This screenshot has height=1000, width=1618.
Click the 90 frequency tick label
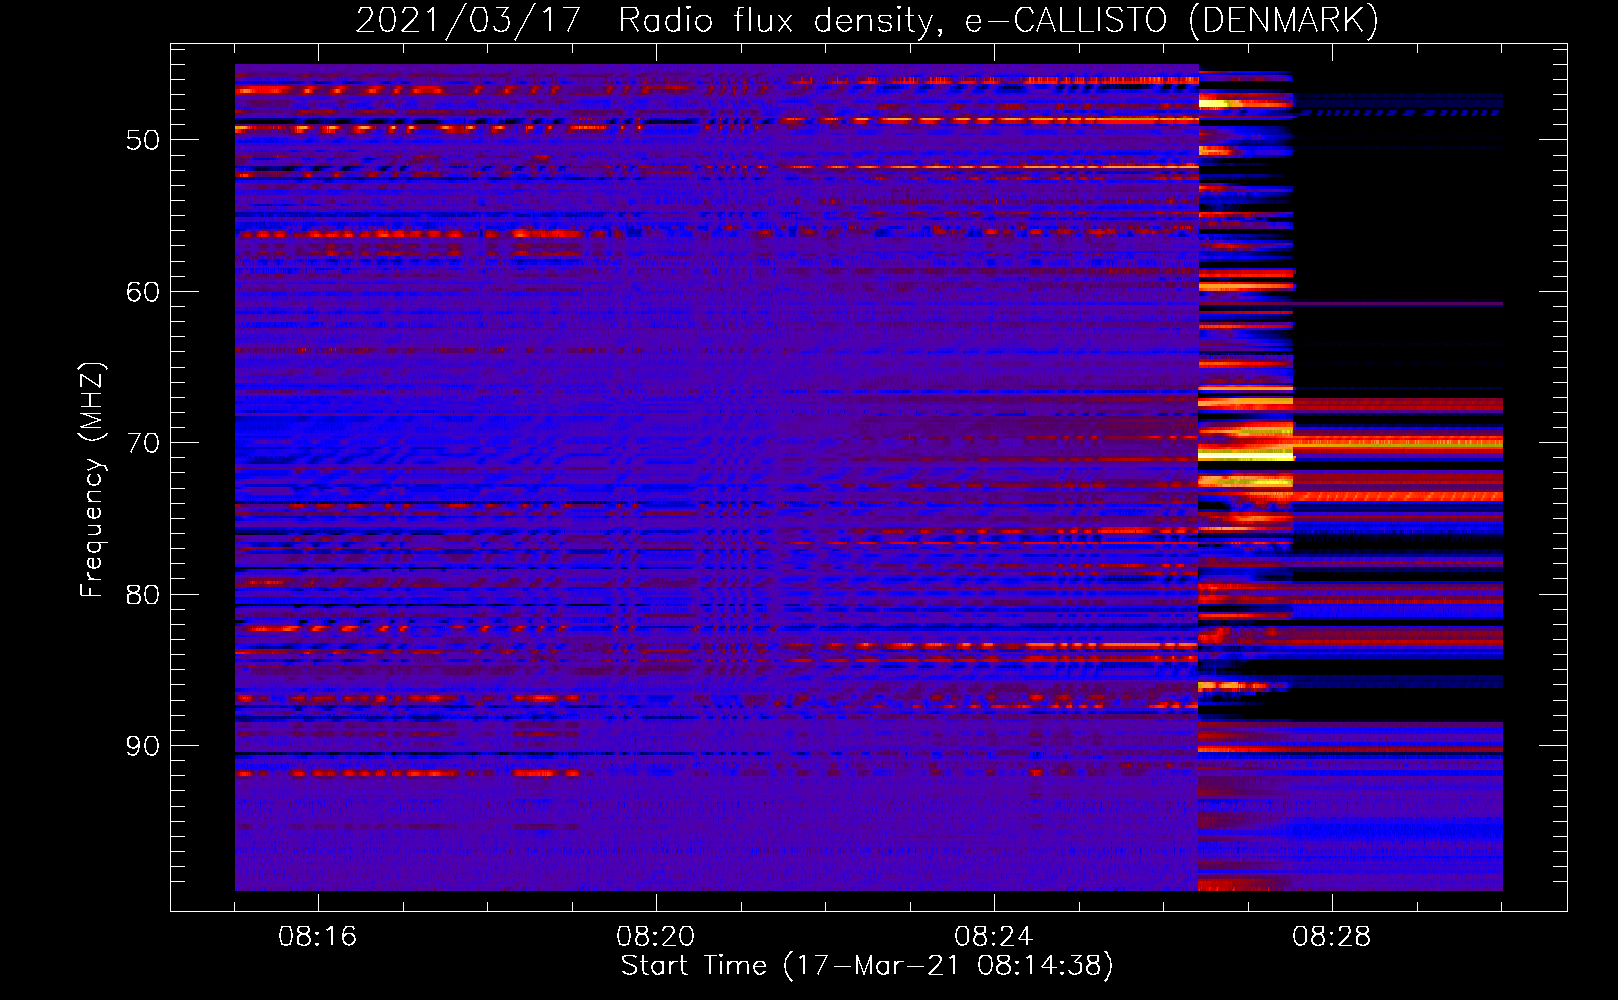coord(143,746)
